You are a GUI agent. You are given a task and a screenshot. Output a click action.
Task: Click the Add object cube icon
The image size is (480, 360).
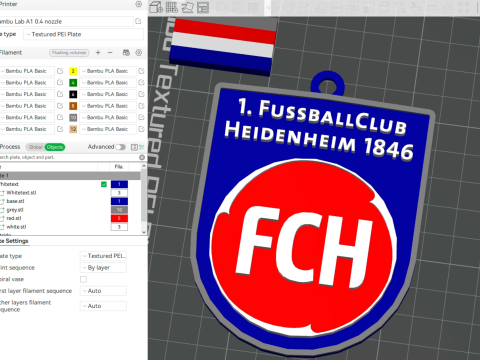[156, 7]
